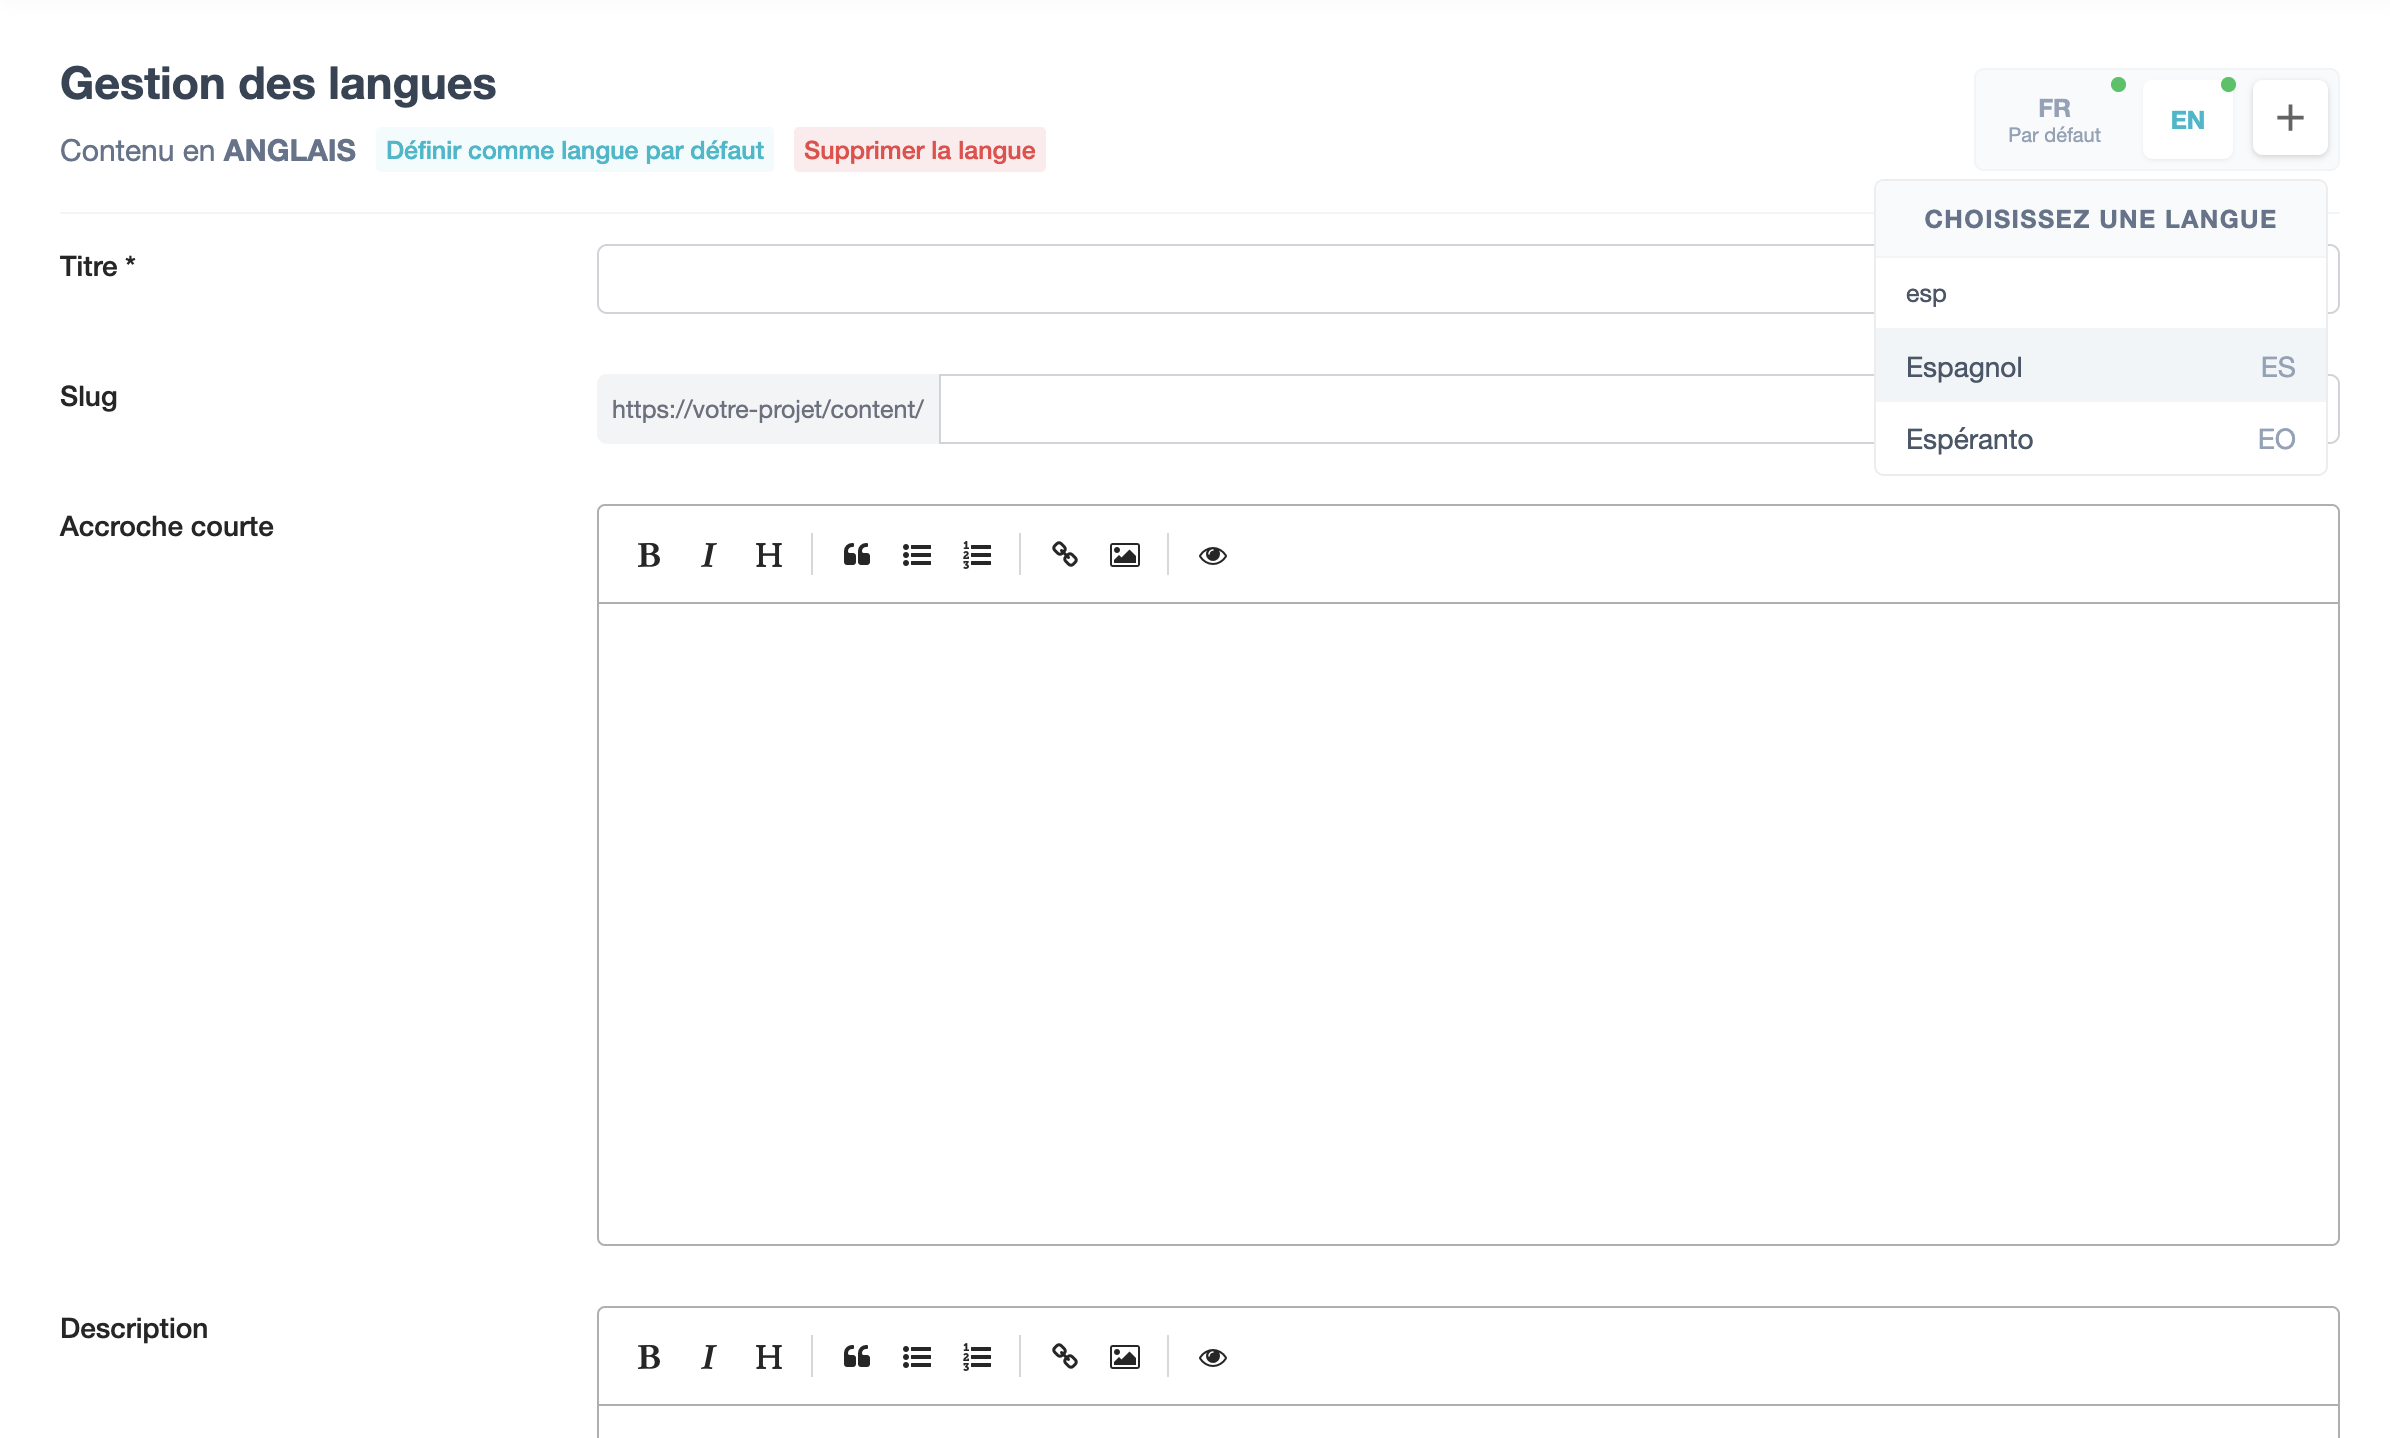This screenshot has height=1438, width=2390.
Task: Choose Espéranto EO from language list
Action: (2099, 439)
